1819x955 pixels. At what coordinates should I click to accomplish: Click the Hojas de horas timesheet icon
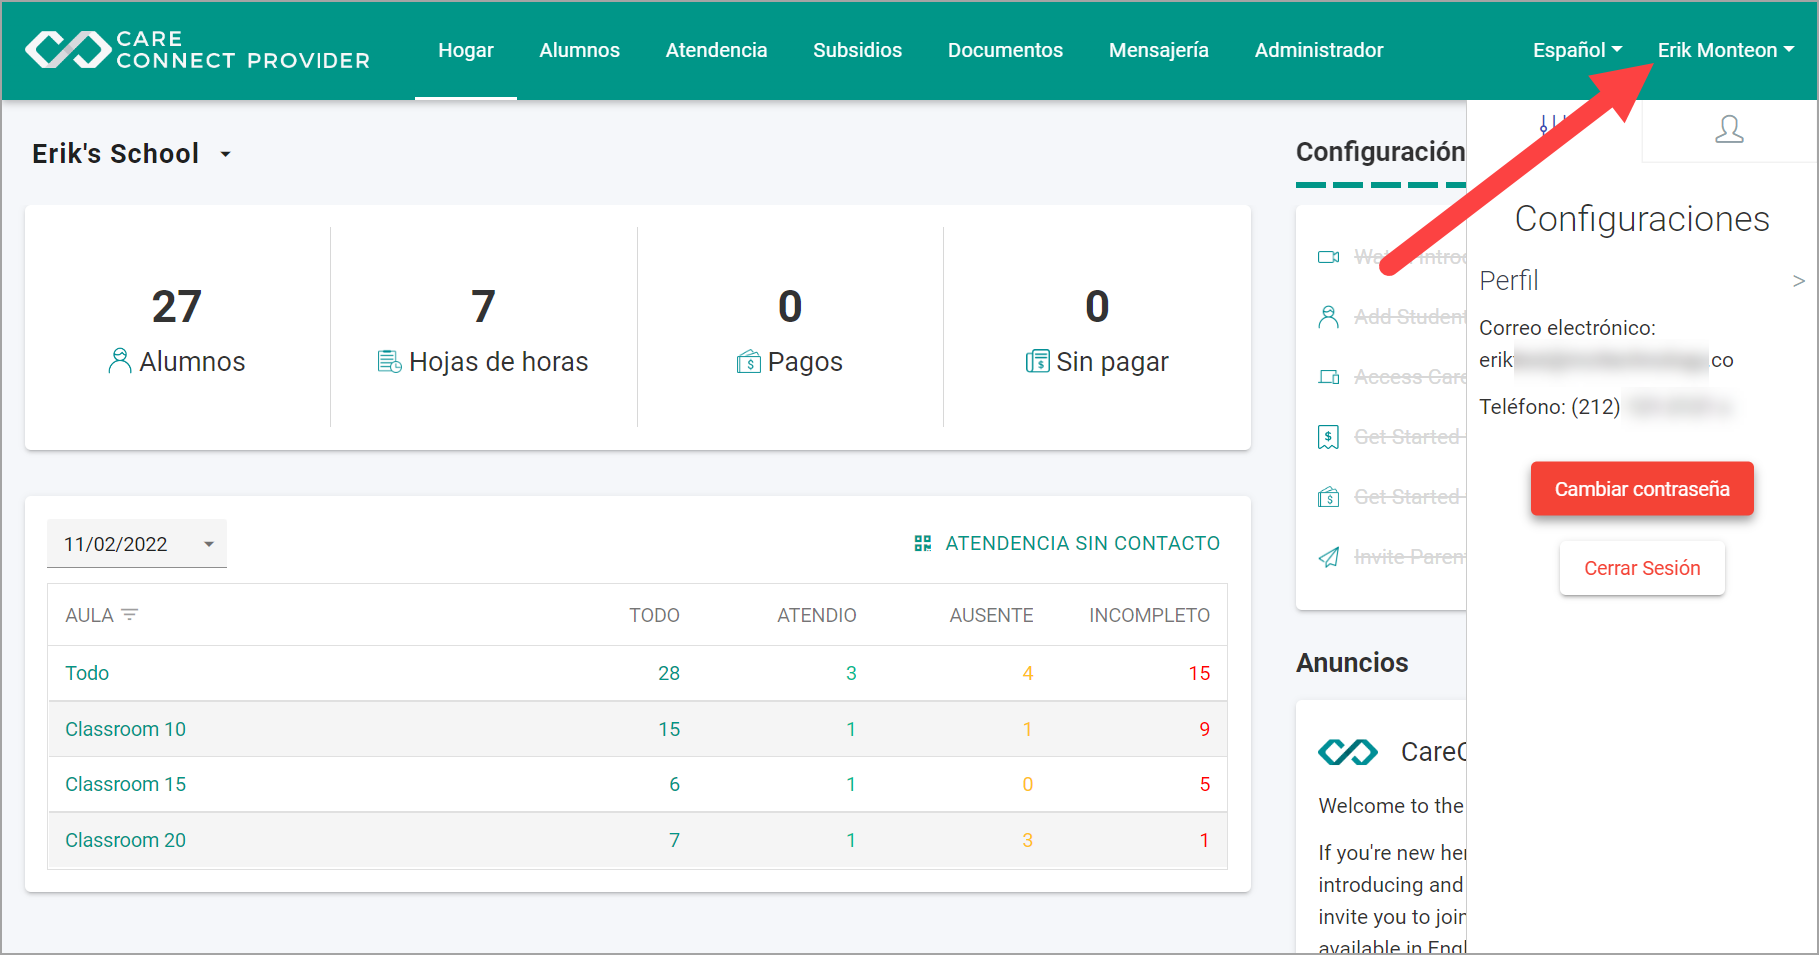coord(389,361)
